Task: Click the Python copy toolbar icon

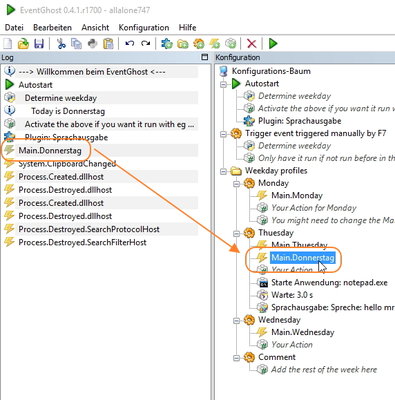Action: (92, 43)
